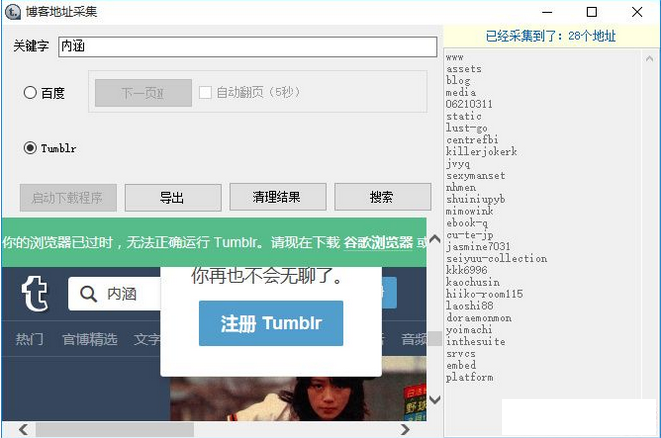The width and height of the screenshot is (661, 438).
Task: Click the horizontal scroll left arrow
Action: pyautogui.click(x=11, y=429)
